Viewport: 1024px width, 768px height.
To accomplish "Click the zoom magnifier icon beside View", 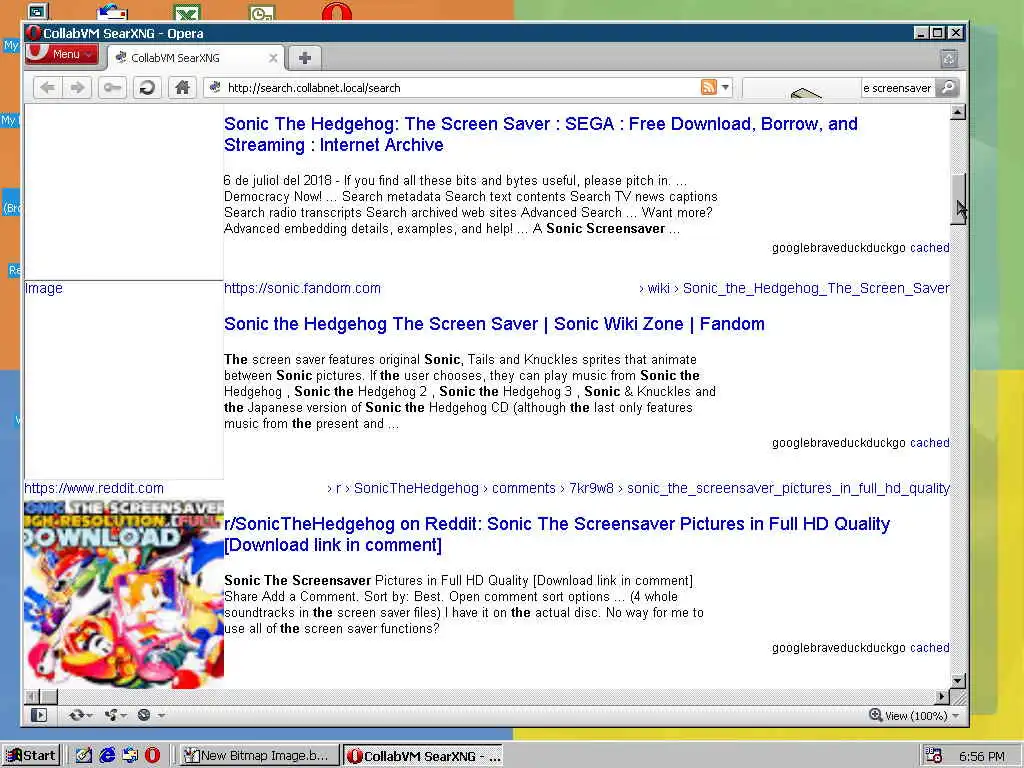I will tap(875, 715).
